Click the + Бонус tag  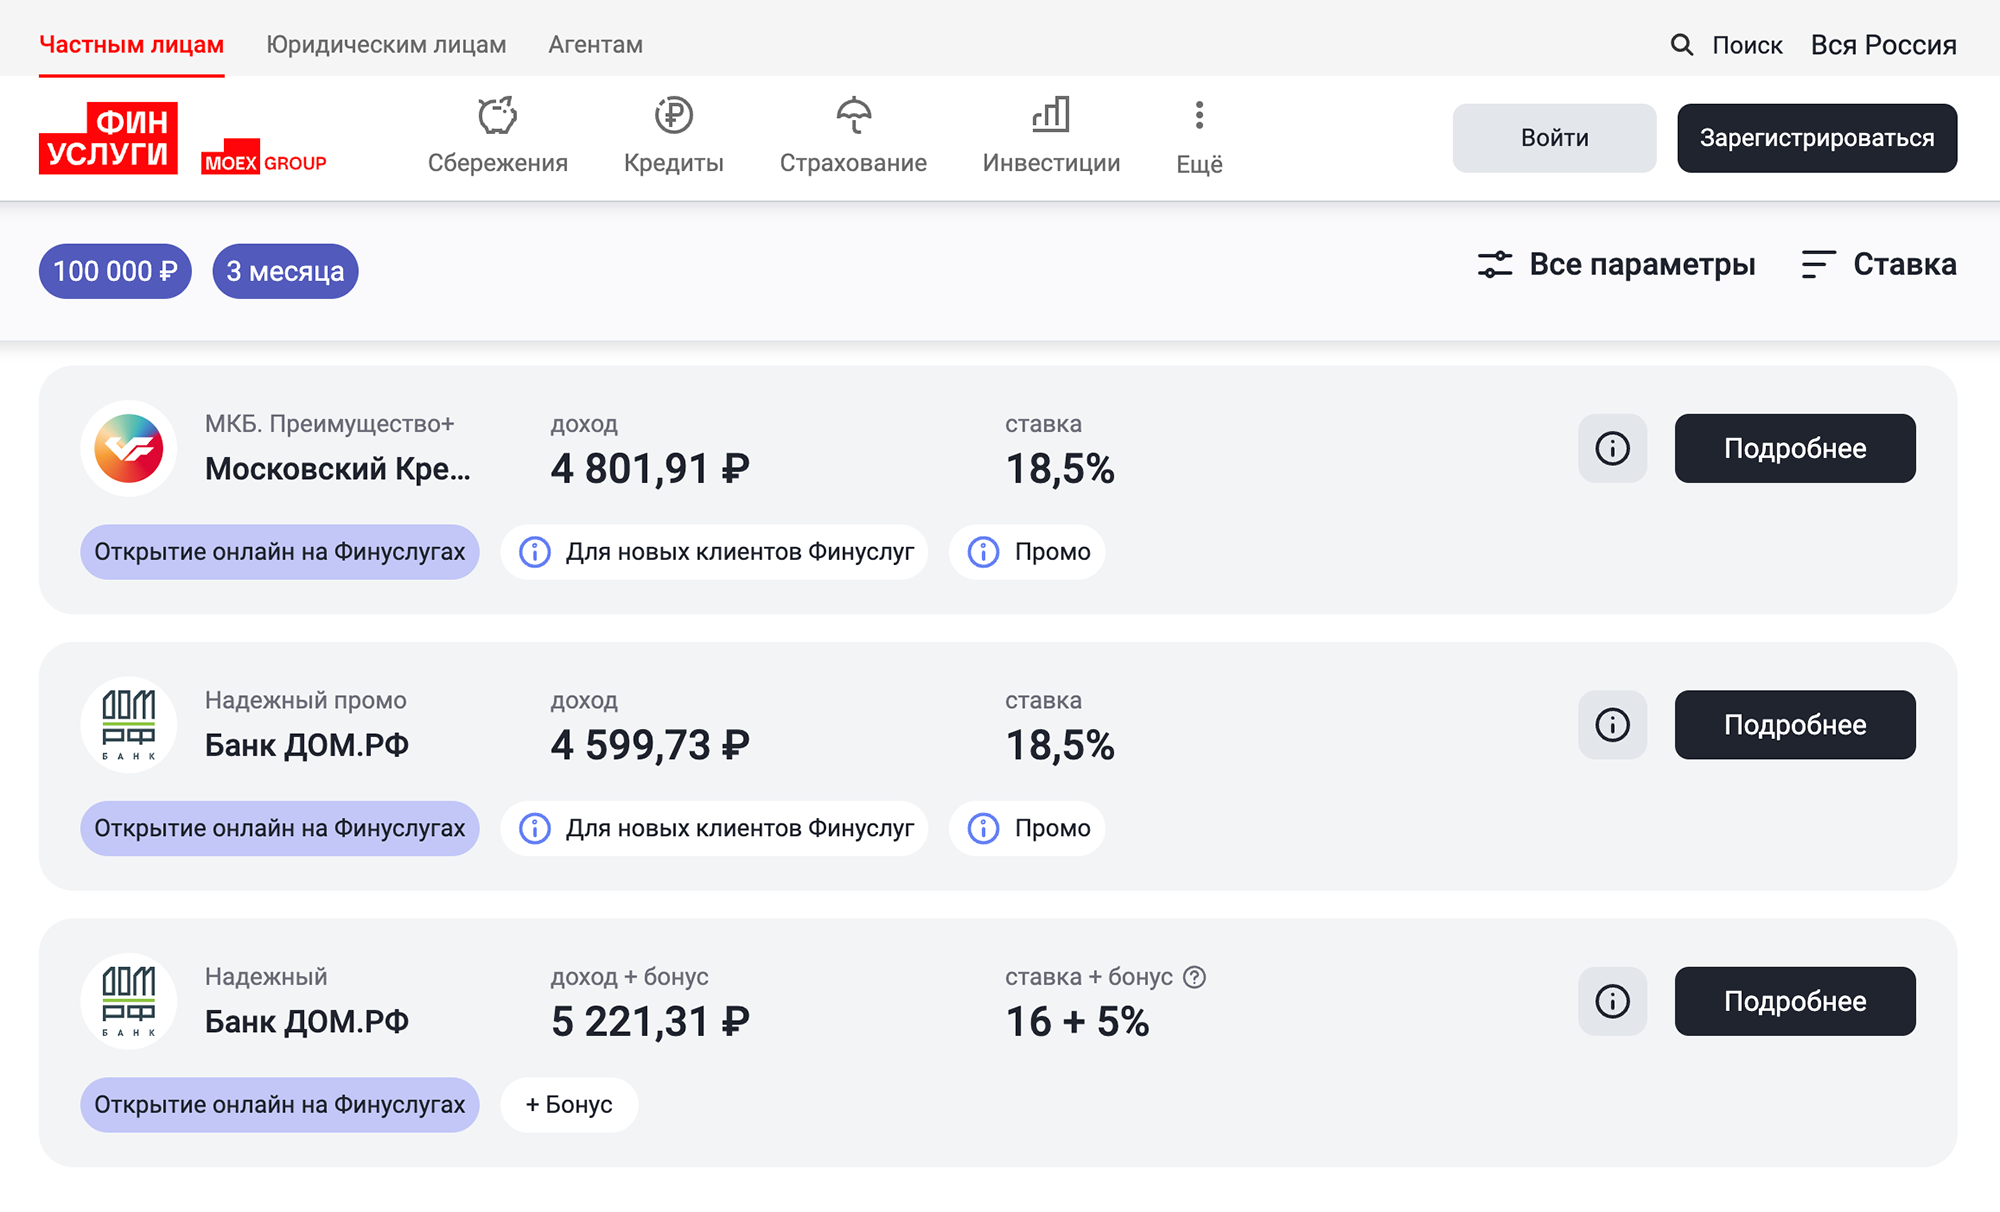pyautogui.click(x=569, y=1105)
